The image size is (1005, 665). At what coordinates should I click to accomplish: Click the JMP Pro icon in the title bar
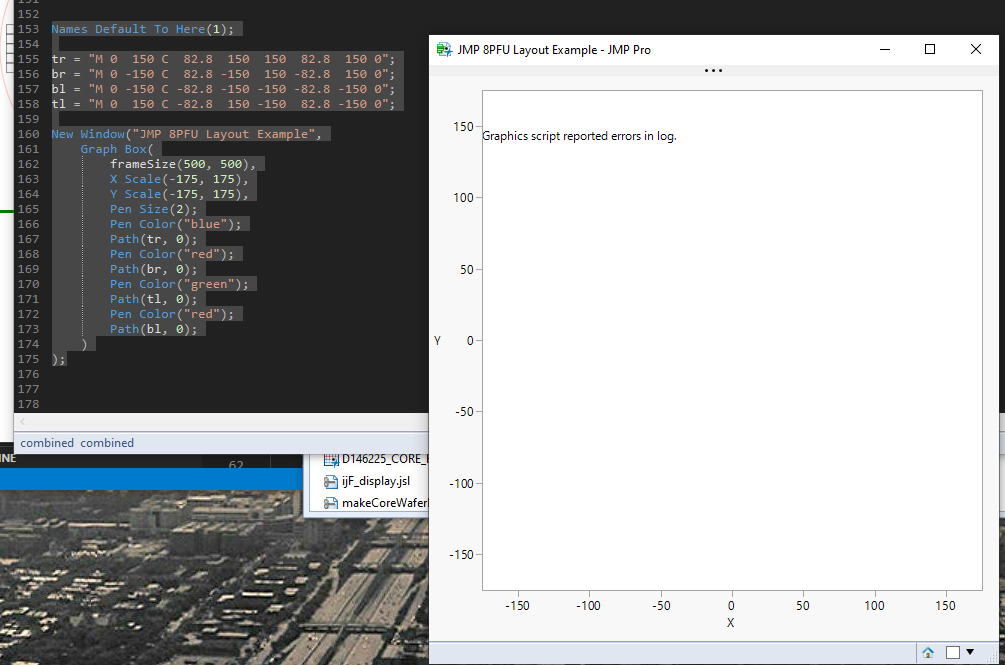pos(444,50)
